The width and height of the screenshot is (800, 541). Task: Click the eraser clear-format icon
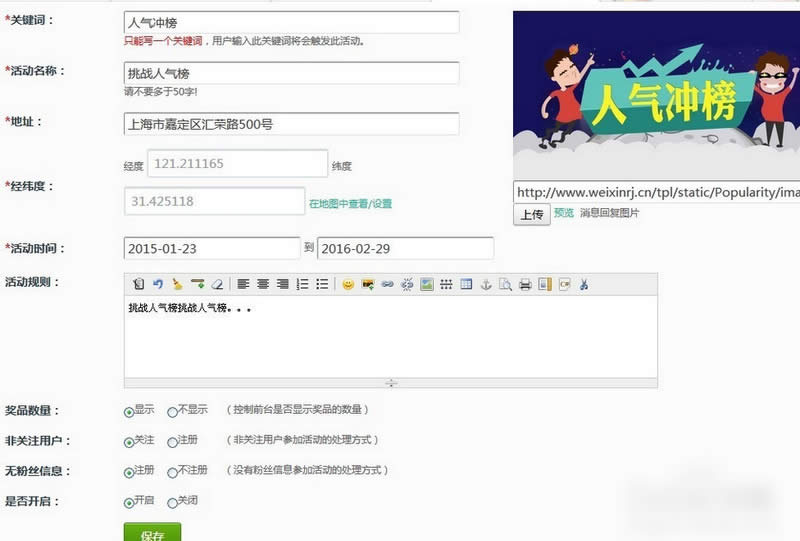click(x=217, y=284)
